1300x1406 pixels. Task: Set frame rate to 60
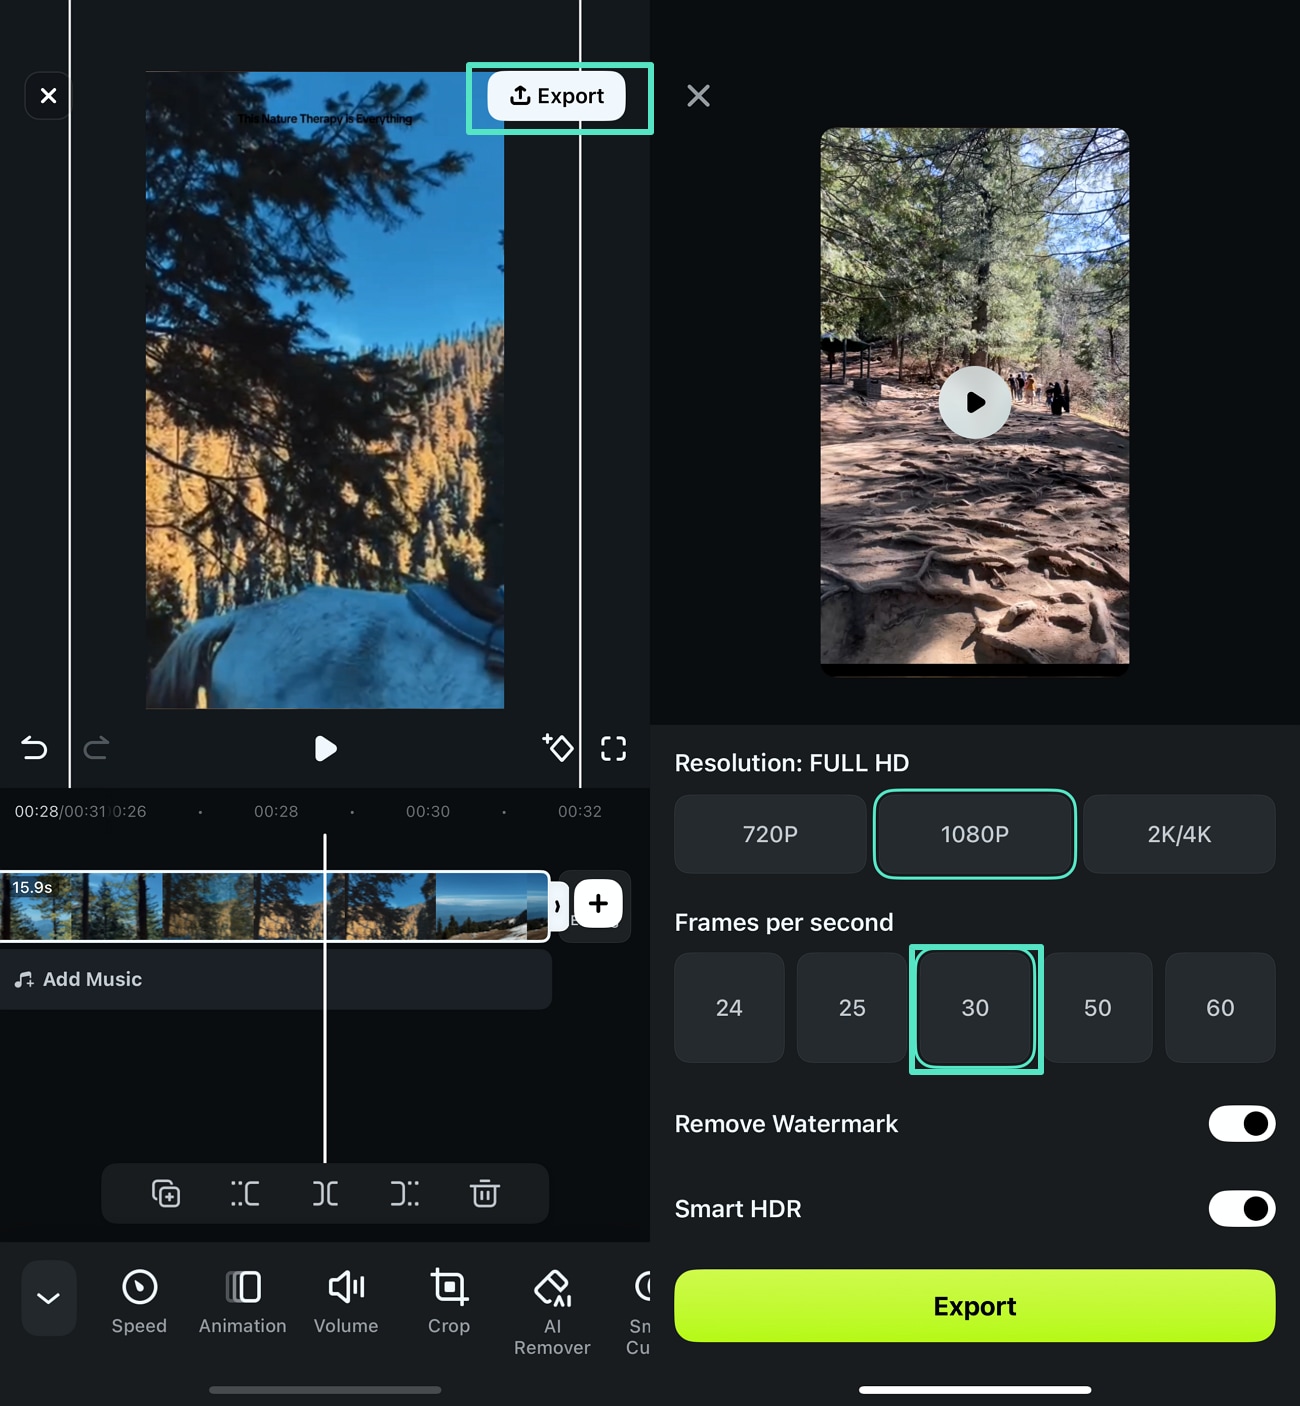coord(1220,1007)
